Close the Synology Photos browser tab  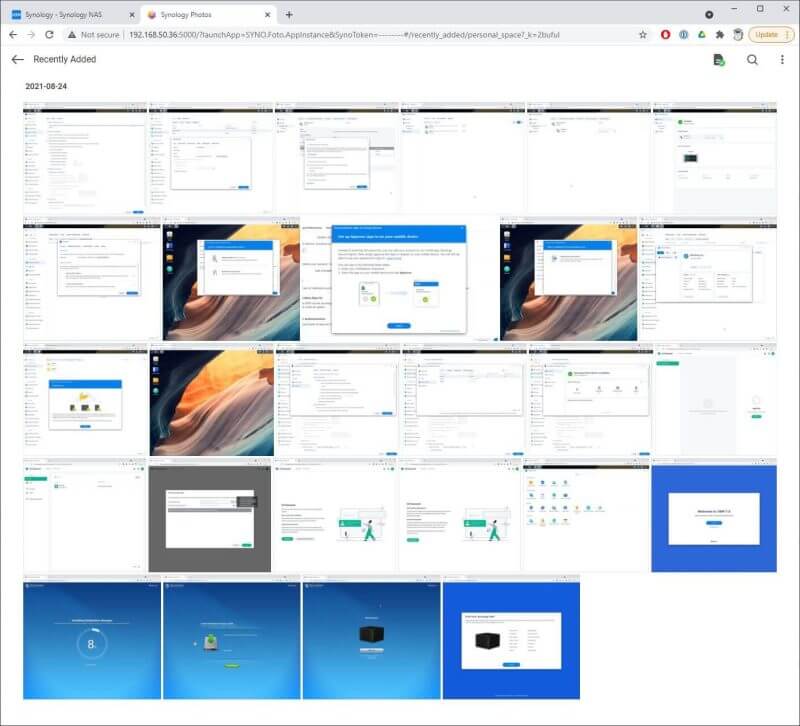(265, 14)
